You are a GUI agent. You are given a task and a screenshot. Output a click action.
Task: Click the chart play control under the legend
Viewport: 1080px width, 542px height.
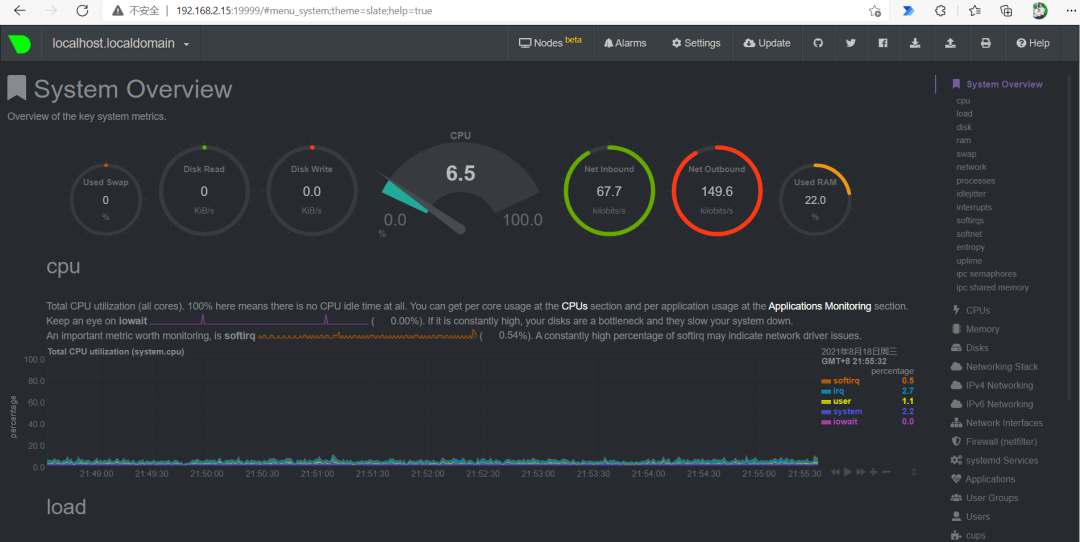(x=848, y=472)
